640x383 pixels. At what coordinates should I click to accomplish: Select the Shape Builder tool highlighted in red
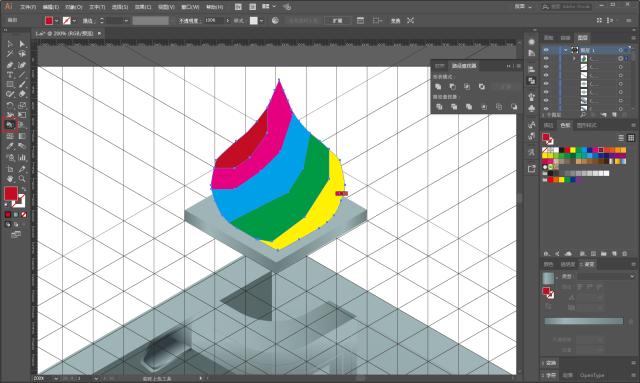pos(10,124)
